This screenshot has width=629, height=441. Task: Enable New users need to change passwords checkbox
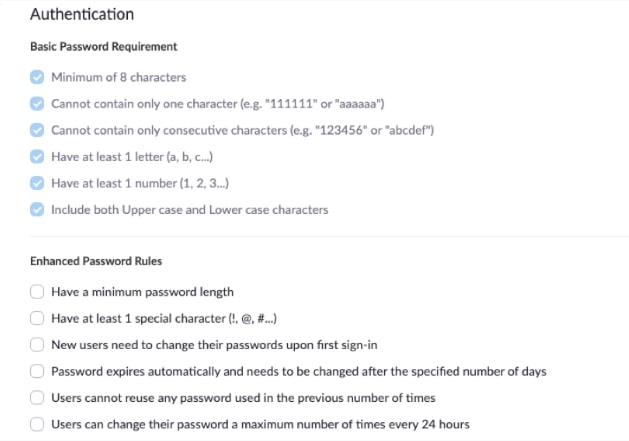[37, 345]
